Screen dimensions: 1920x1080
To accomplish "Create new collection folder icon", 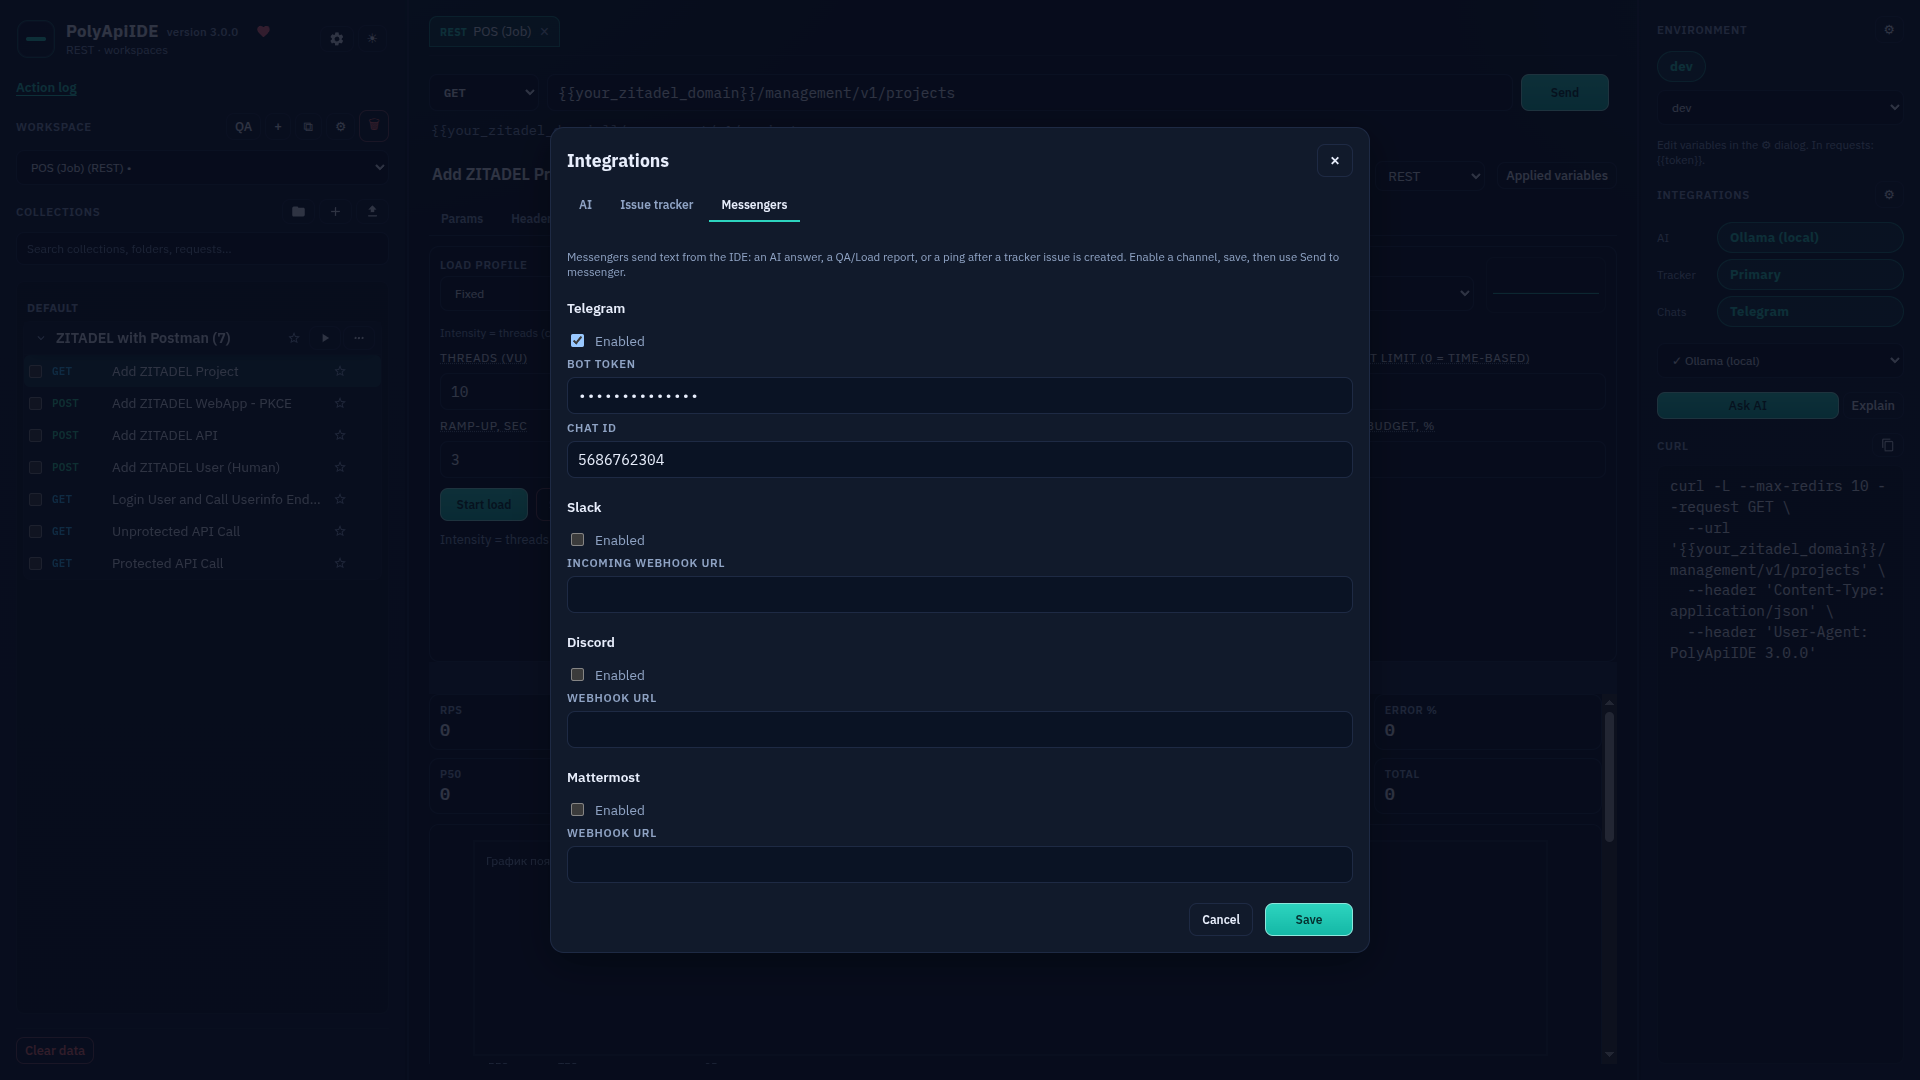I will [x=298, y=212].
